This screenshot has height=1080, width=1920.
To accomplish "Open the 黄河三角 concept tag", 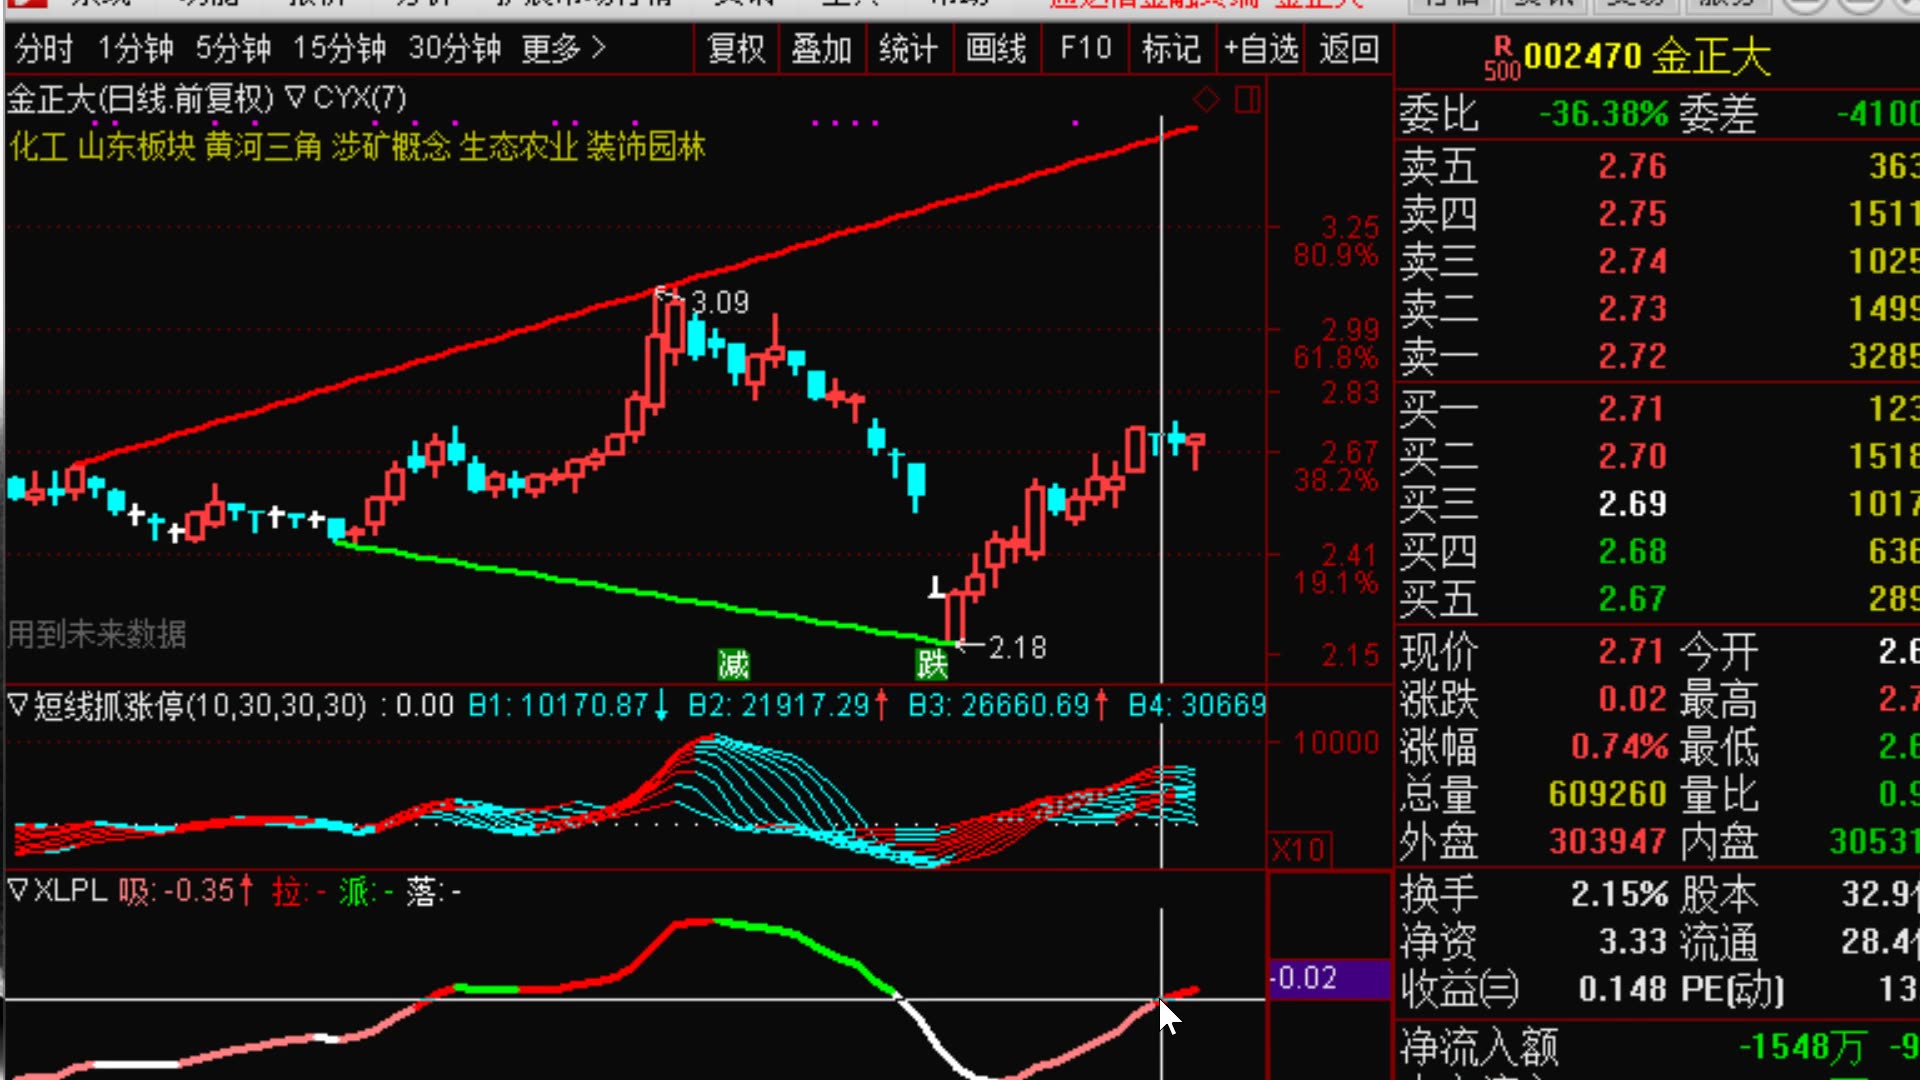I will pyautogui.click(x=263, y=147).
